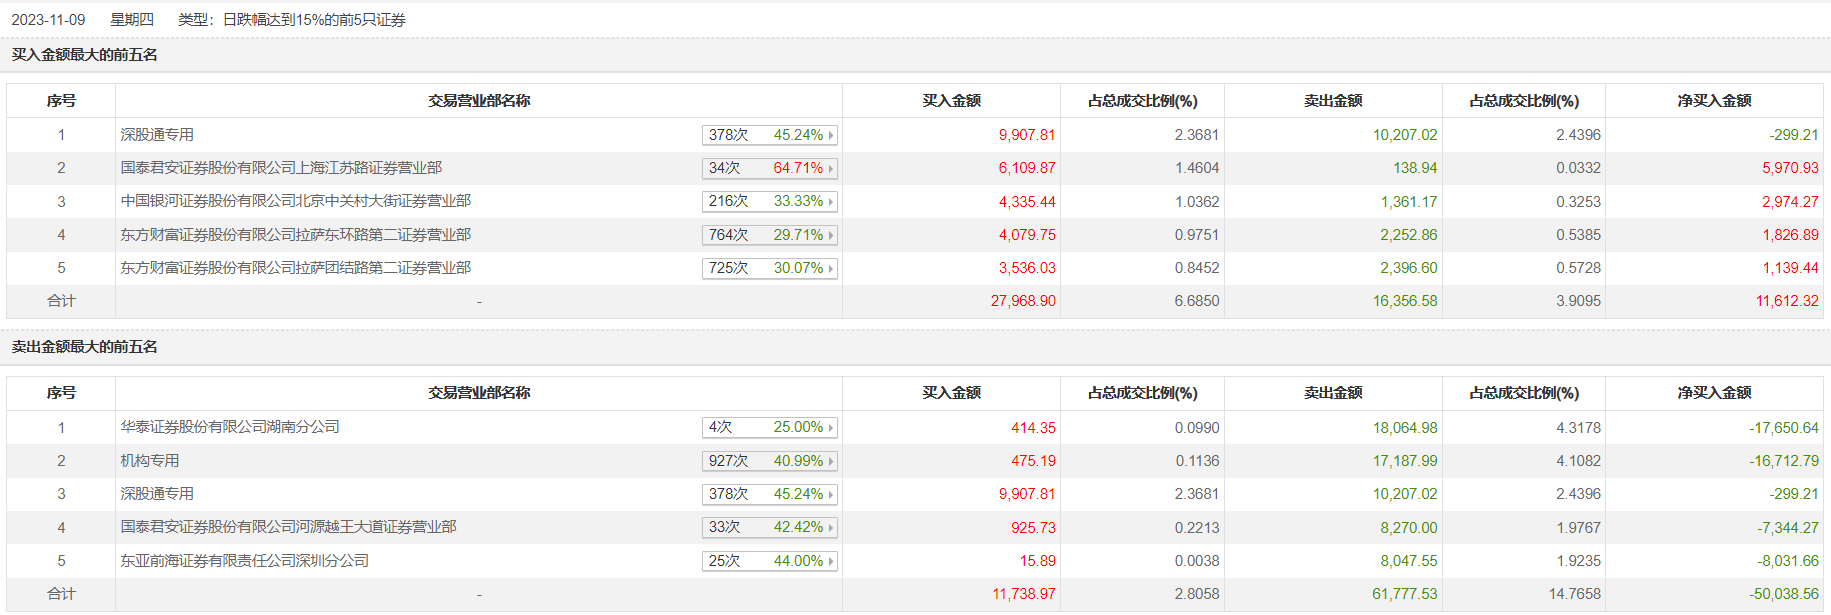Click arrow icon beside 725次 30.07% badge

(830, 269)
